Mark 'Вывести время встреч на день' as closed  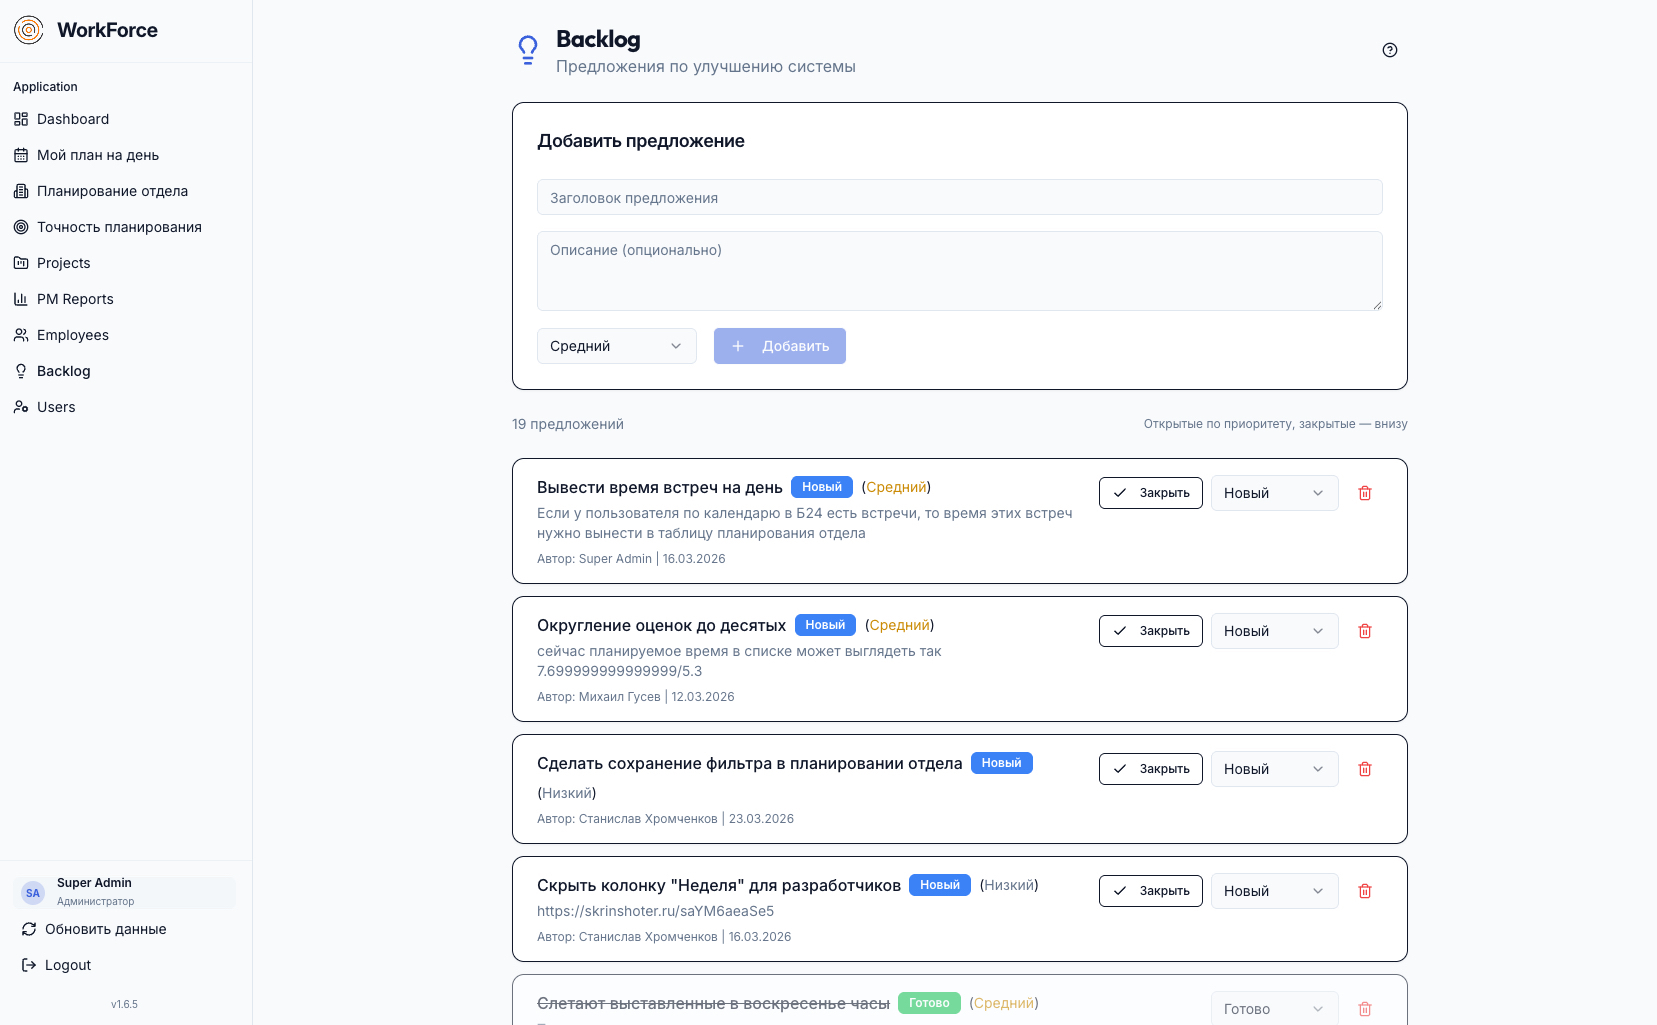(1150, 493)
